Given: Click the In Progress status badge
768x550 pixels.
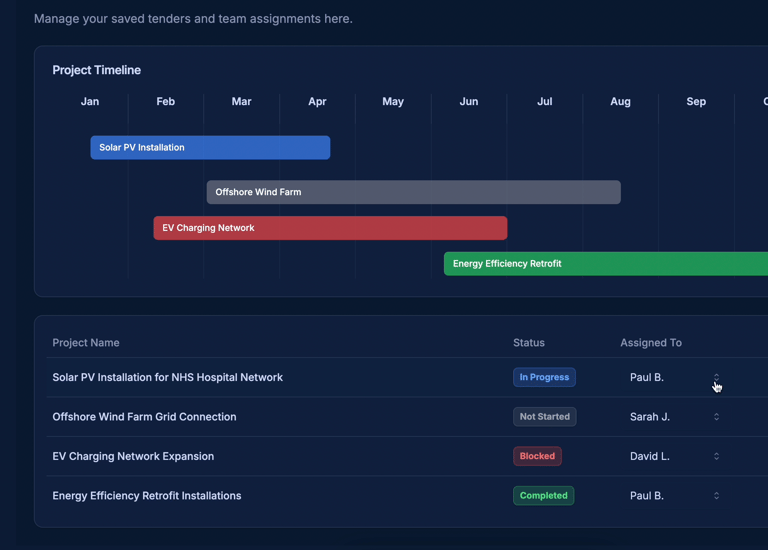Looking at the screenshot, I should (x=544, y=377).
